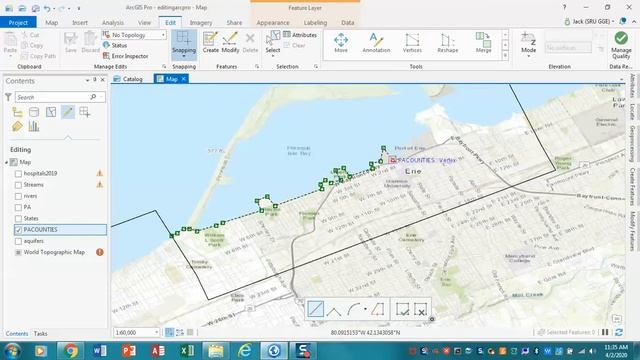Enable editing for PA layer
Viewport: 640px width, 360px height.
[x=18, y=207]
